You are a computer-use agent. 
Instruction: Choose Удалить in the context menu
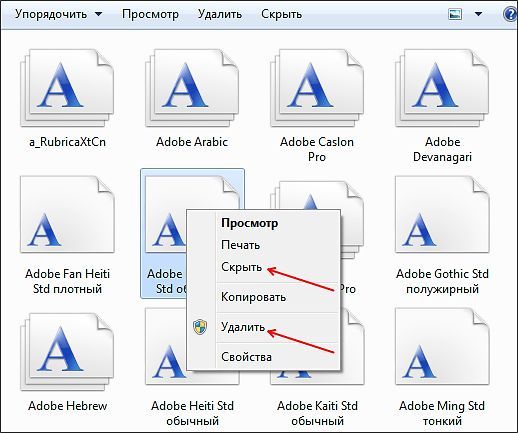[243, 327]
